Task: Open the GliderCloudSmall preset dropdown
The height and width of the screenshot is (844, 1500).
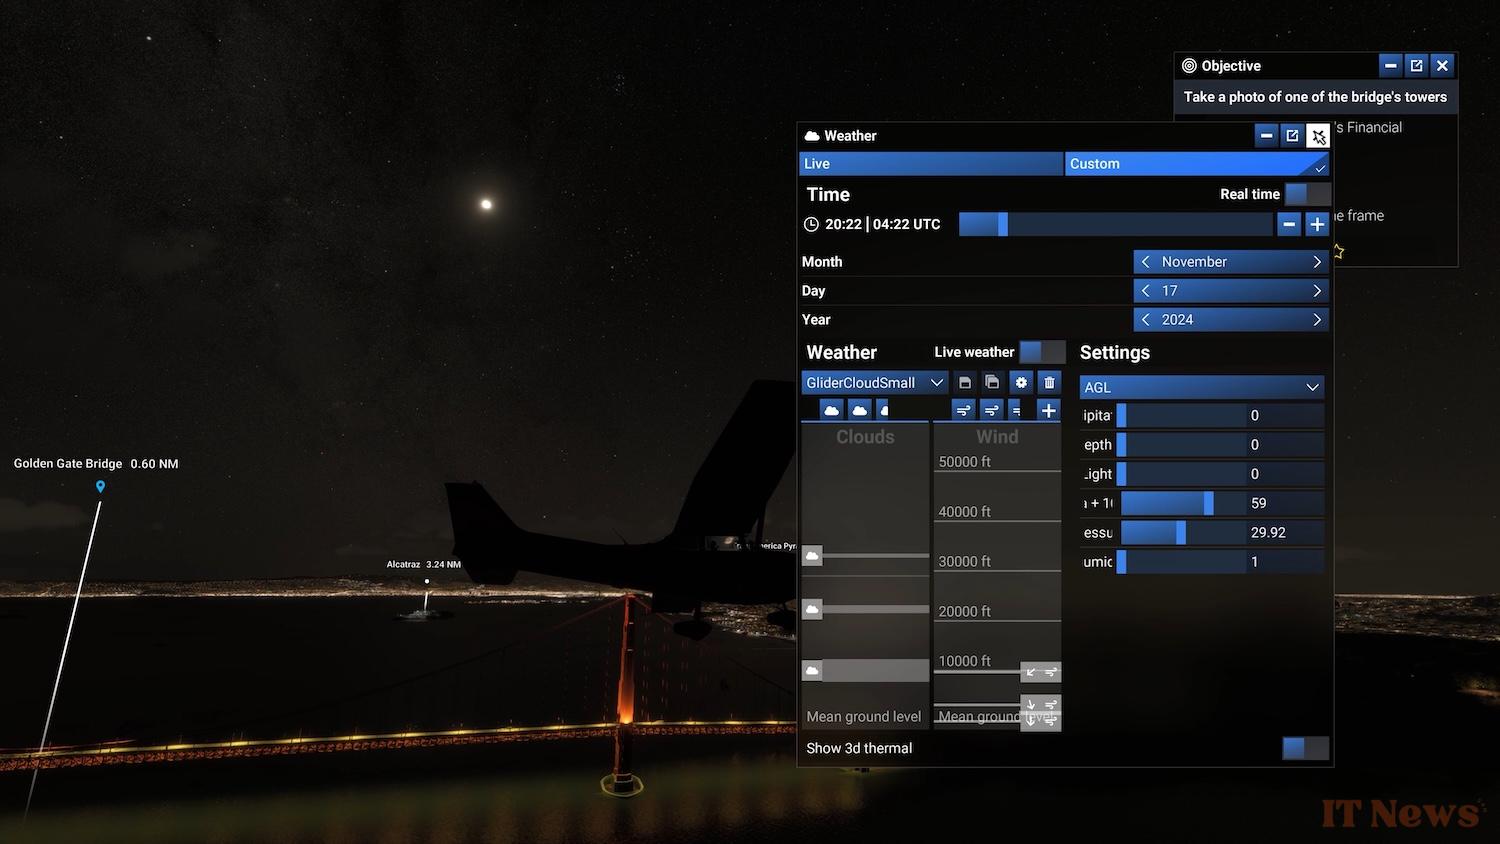Action: 874,382
